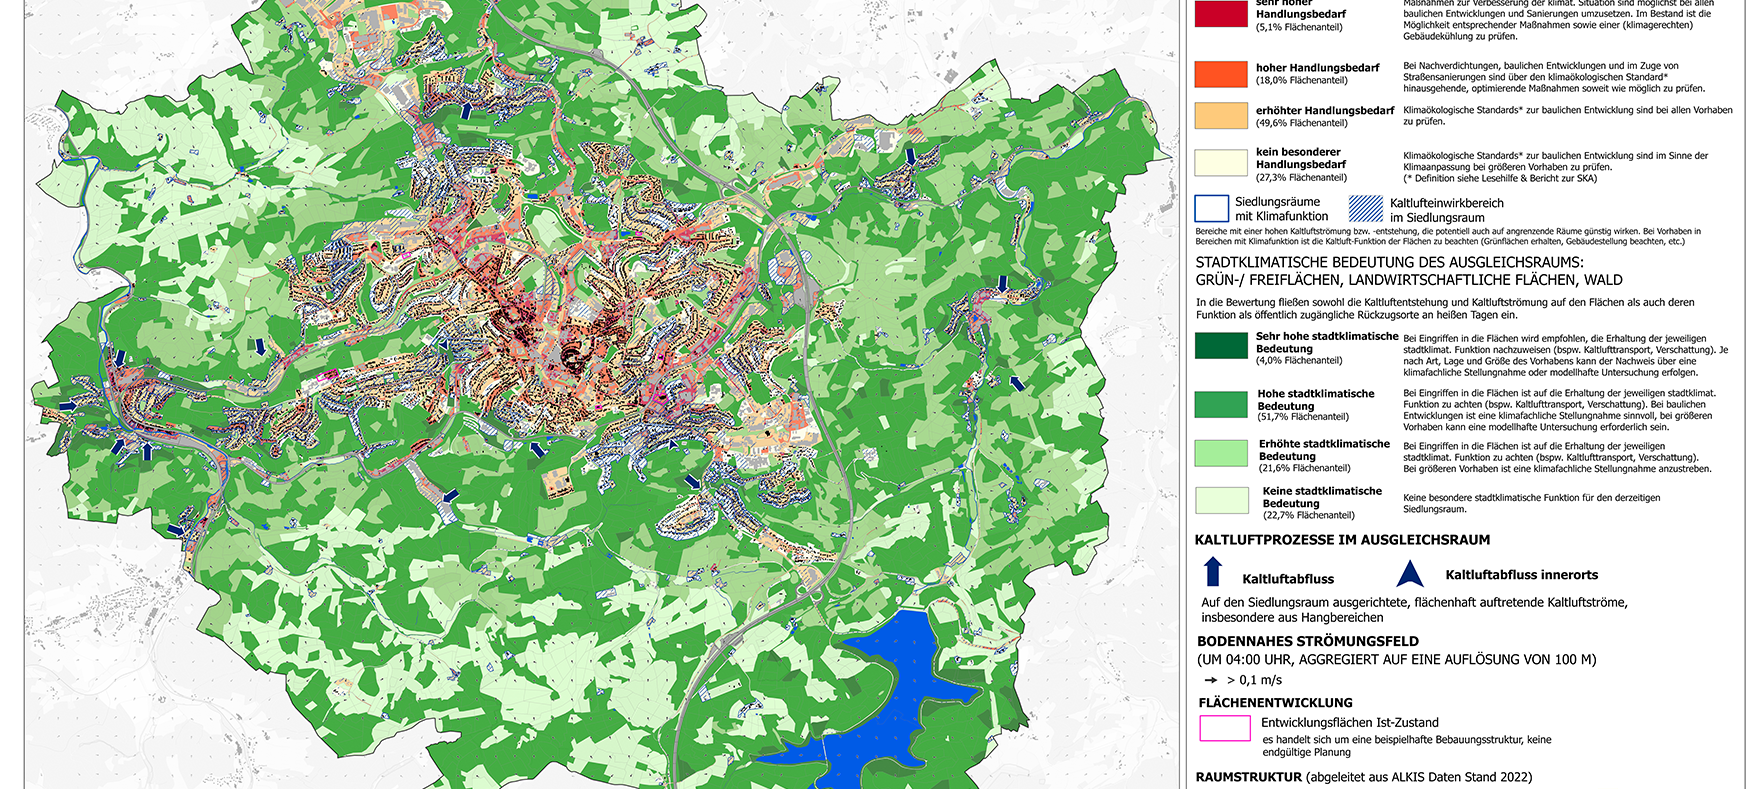Click the medium green Hohe stadtklimatische Bedeutung swatch
This screenshot has height=789, width=1753.
(1221, 404)
